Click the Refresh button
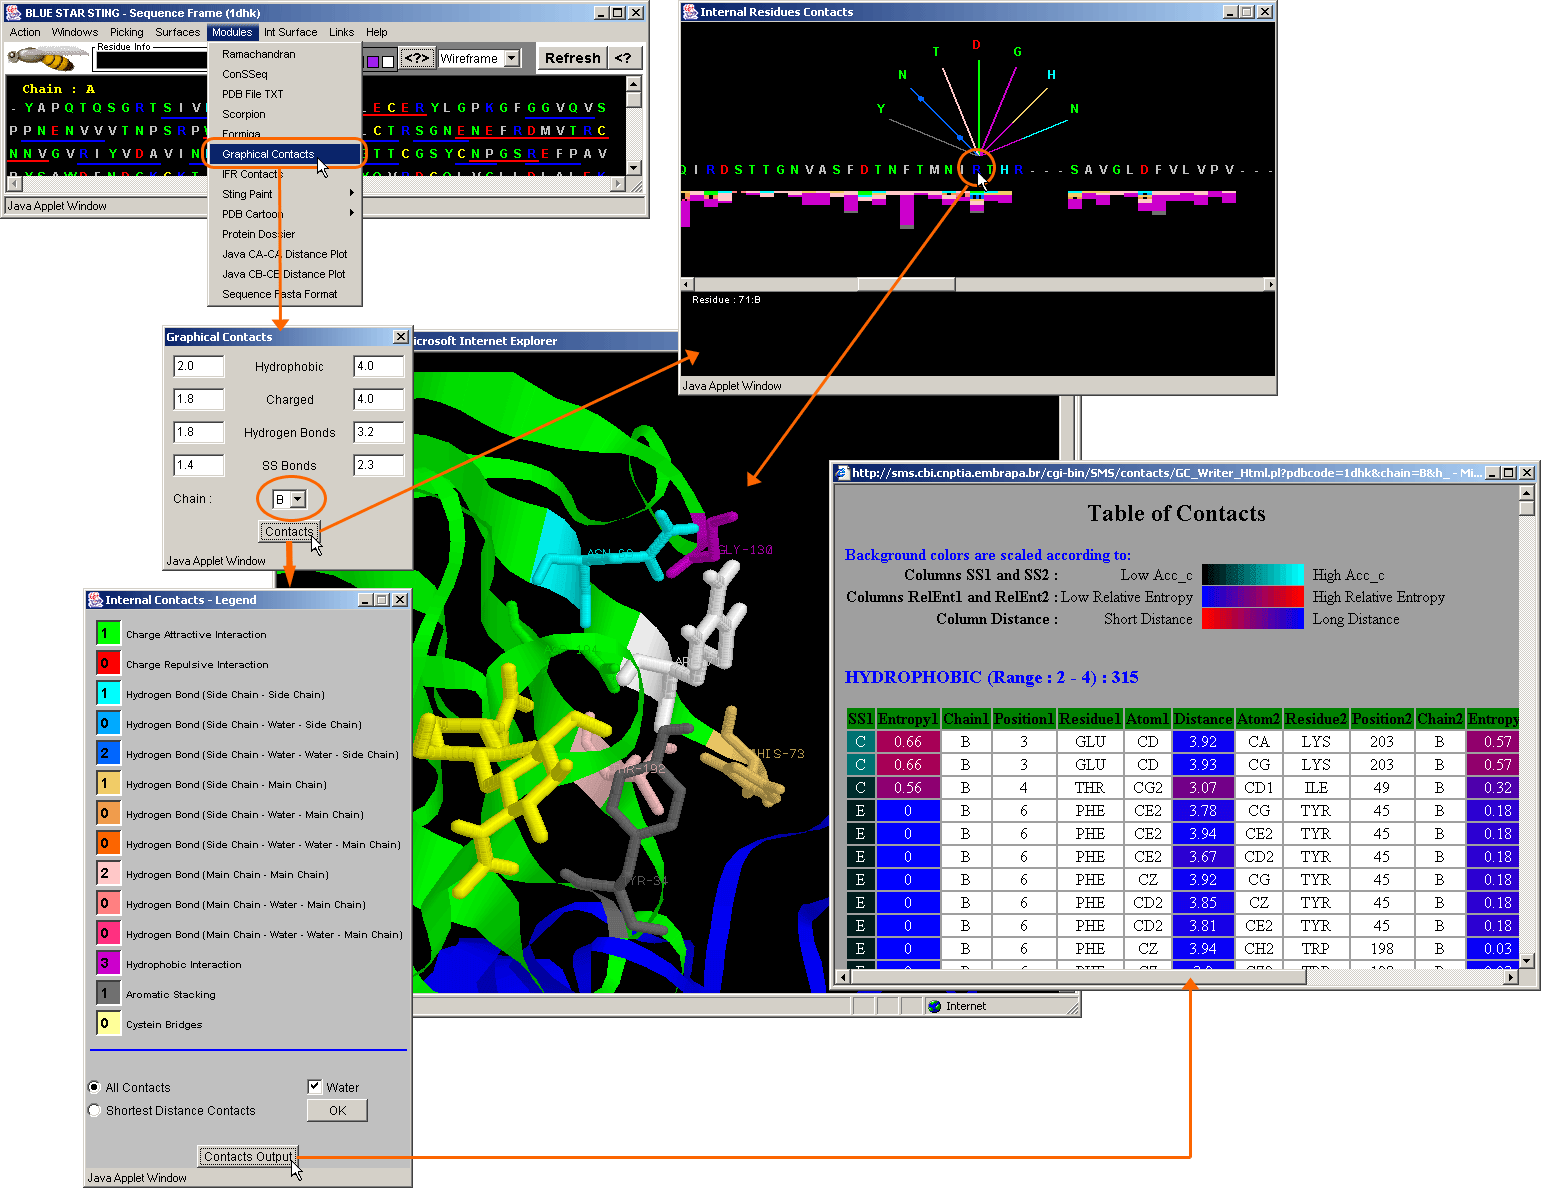Screen dimensions: 1541x1188 pyautogui.click(x=572, y=58)
